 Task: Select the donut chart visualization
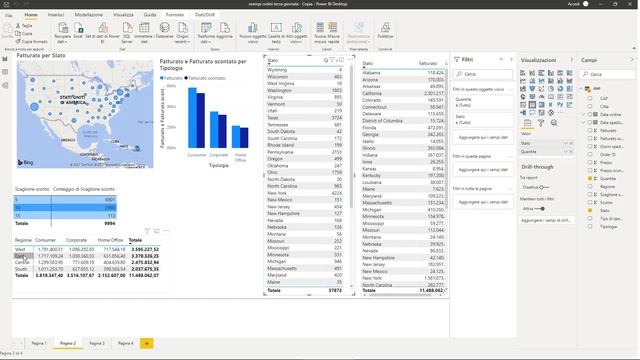(560, 89)
